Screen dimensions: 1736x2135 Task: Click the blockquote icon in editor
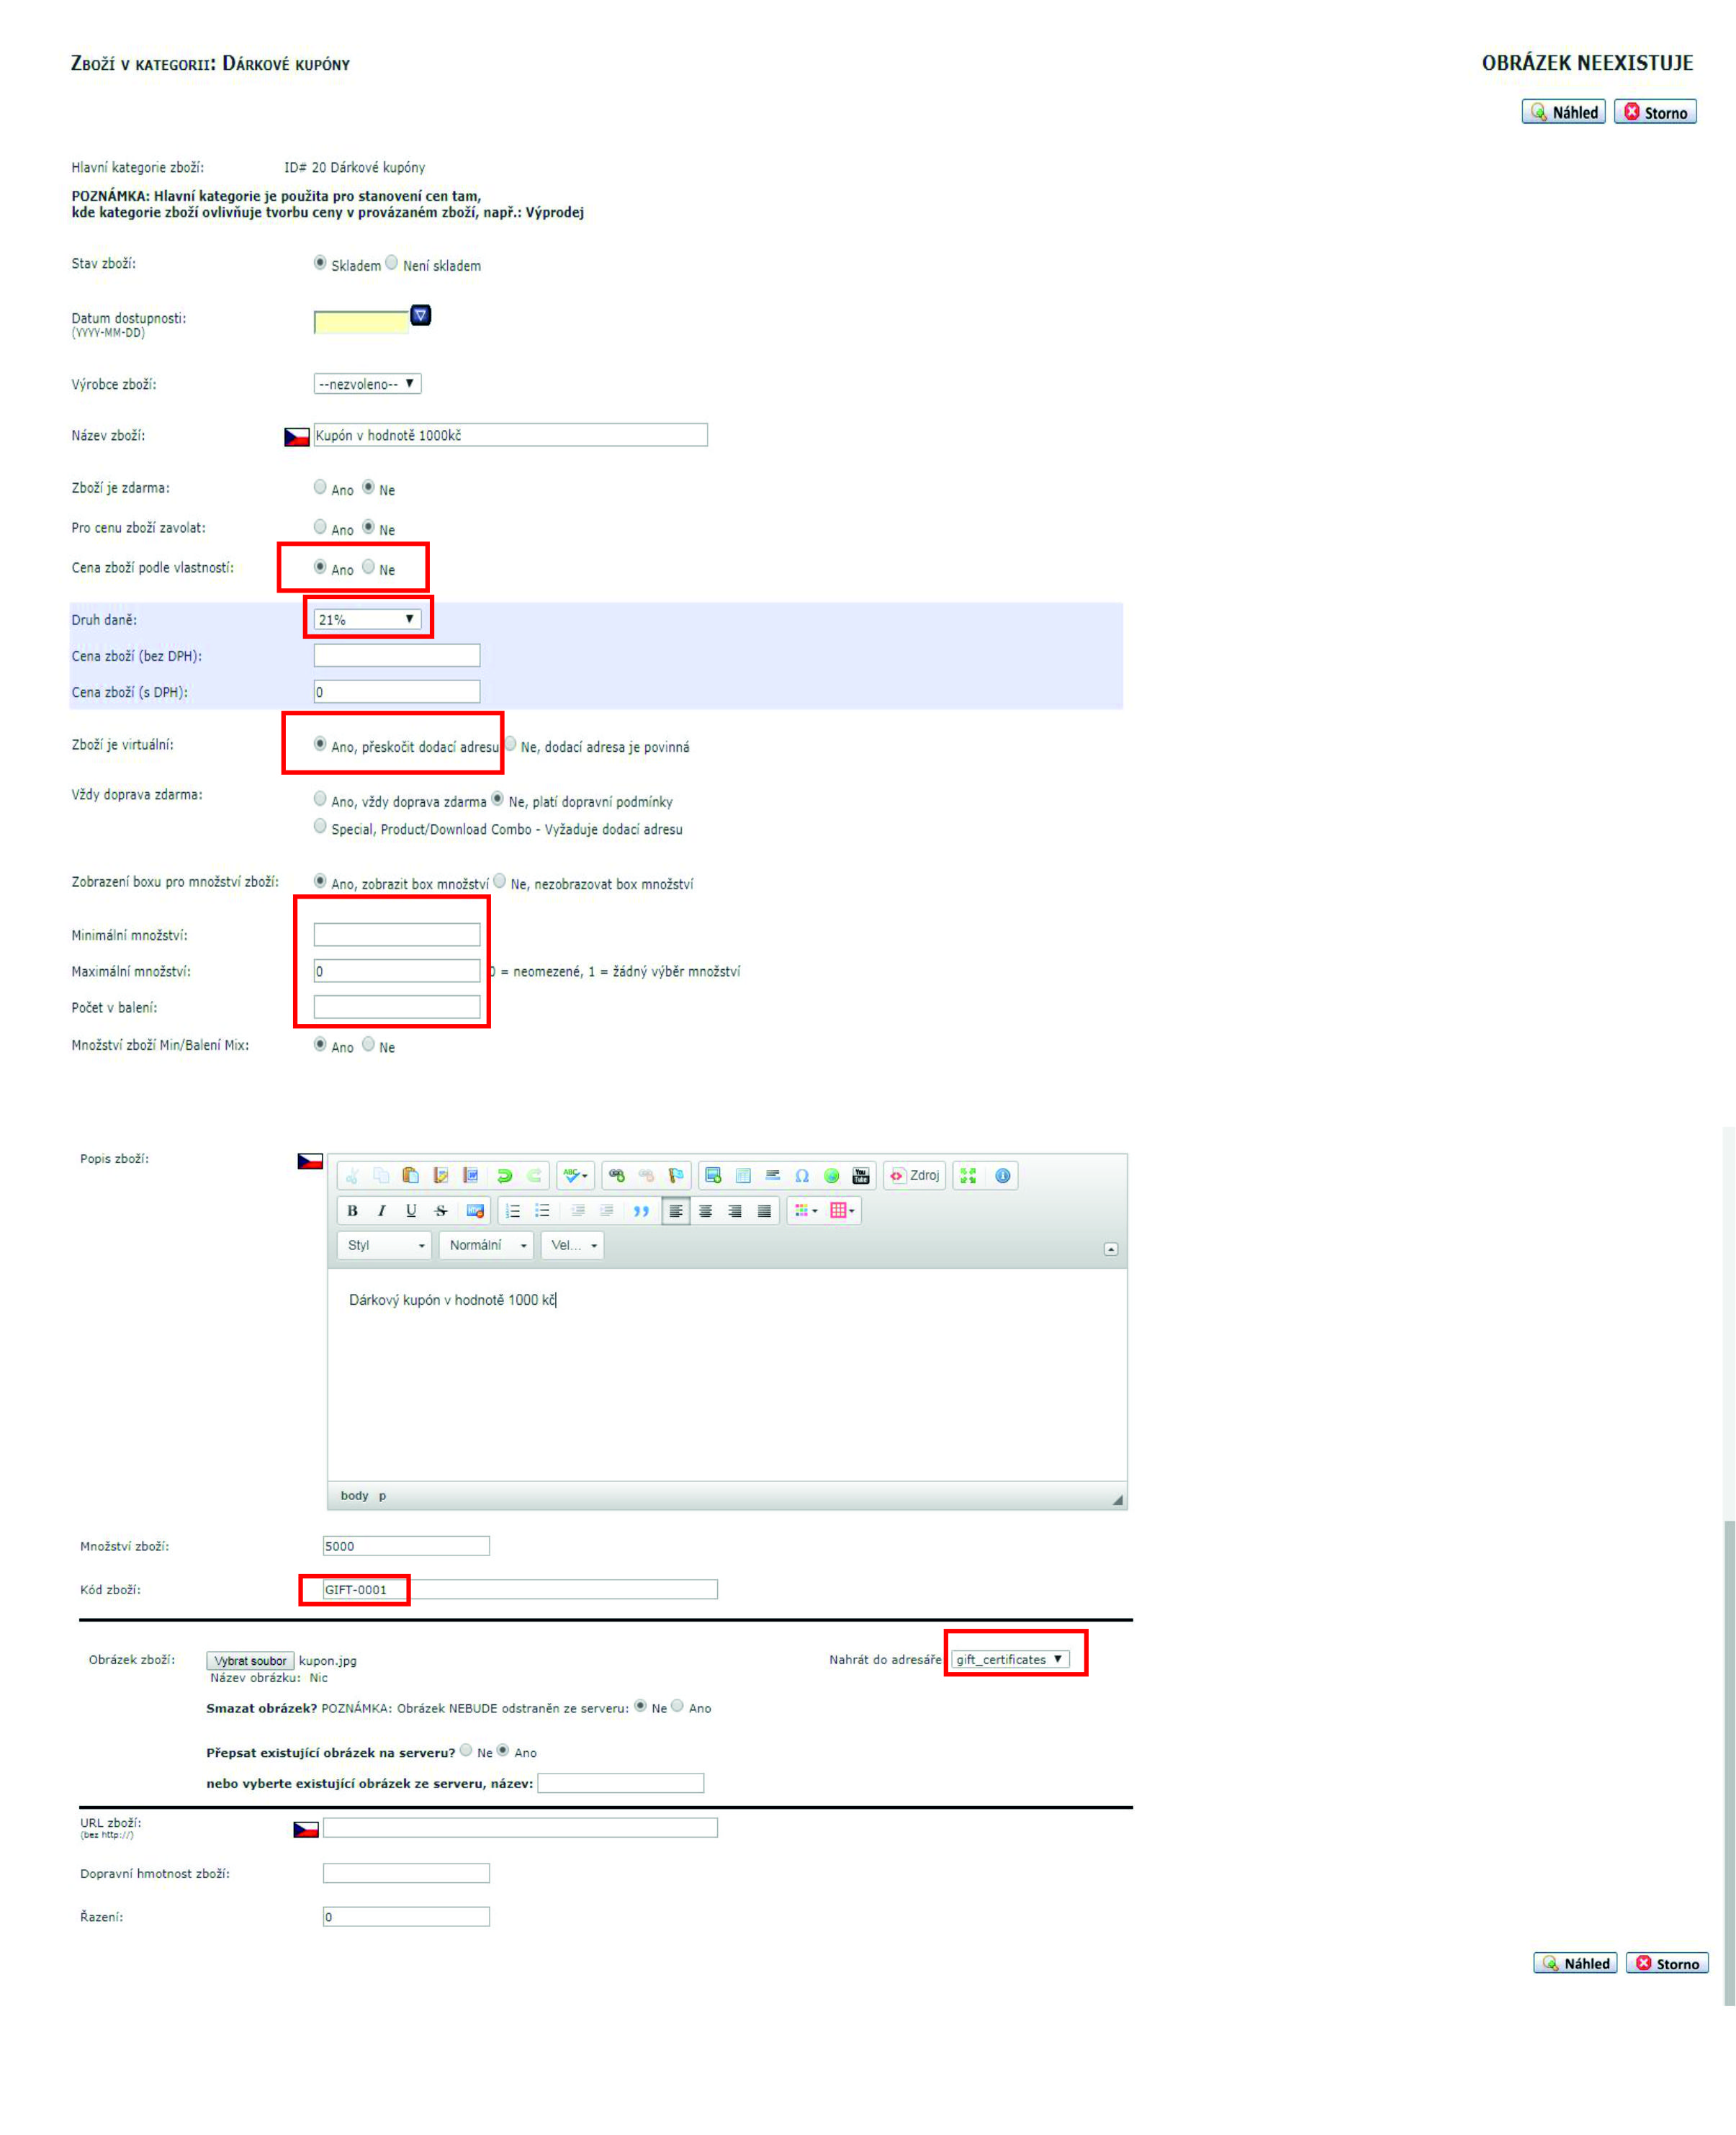(x=641, y=1211)
